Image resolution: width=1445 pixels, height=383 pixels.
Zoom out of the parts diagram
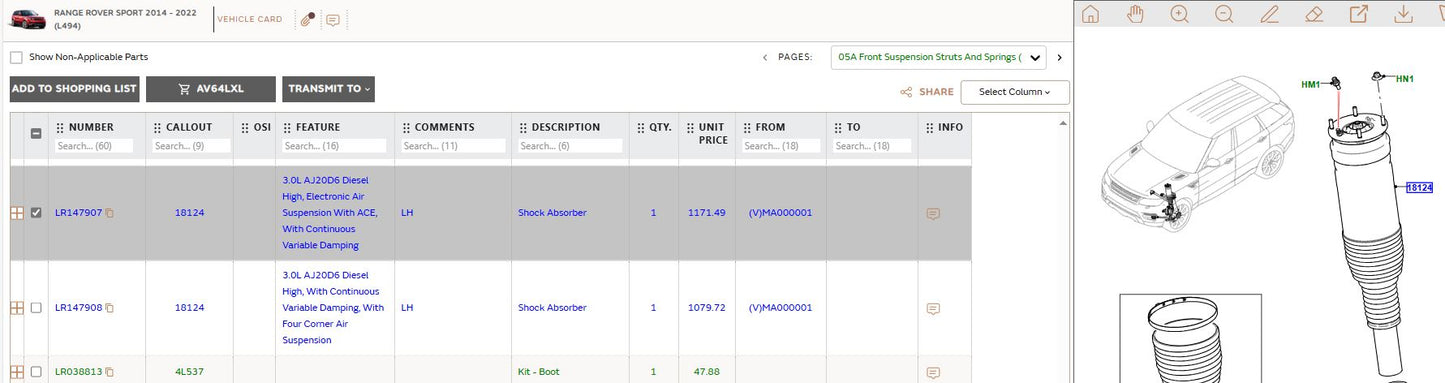pos(1224,14)
